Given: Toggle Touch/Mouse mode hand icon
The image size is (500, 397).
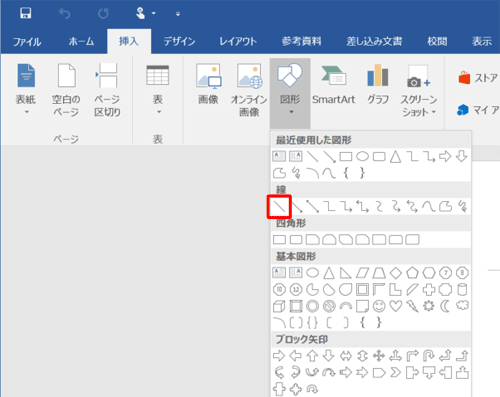Looking at the screenshot, I should click(141, 13).
